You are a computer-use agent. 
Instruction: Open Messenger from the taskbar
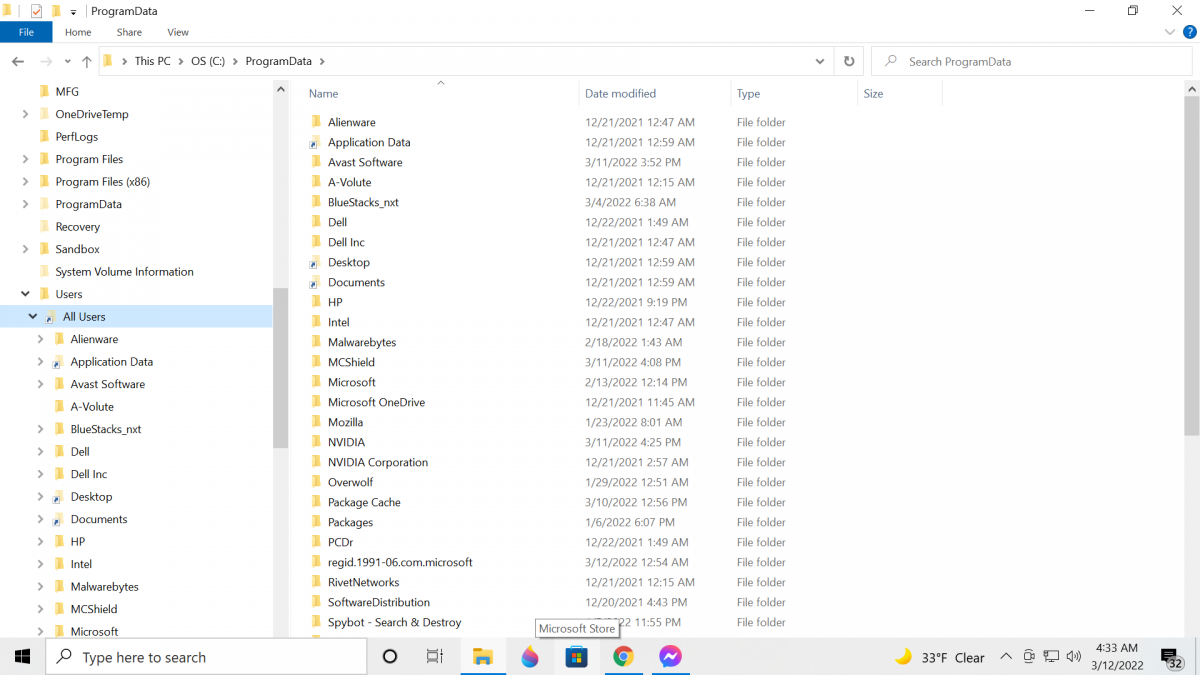click(670, 657)
